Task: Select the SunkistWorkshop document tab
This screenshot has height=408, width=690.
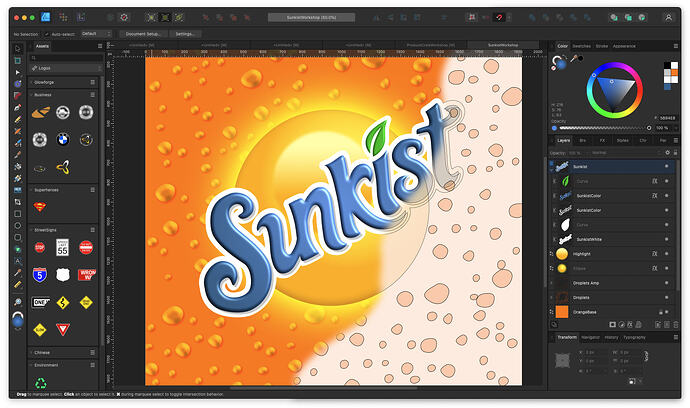Action: [x=503, y=45]
